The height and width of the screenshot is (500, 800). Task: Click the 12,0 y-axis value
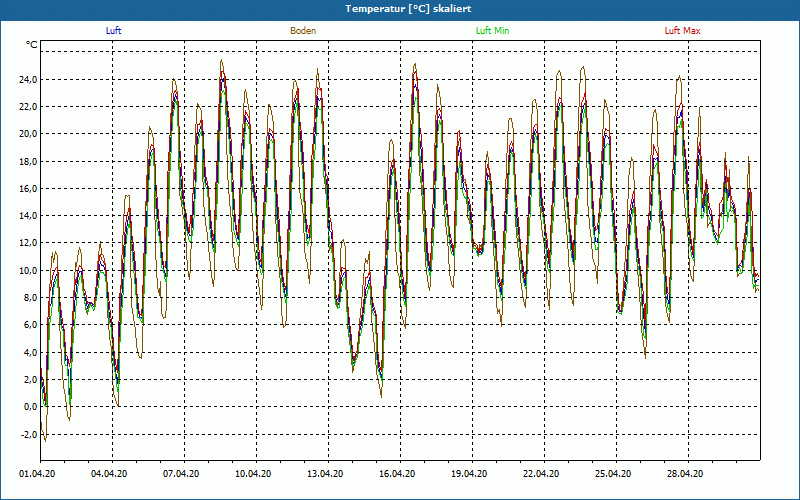pos(28,243)
